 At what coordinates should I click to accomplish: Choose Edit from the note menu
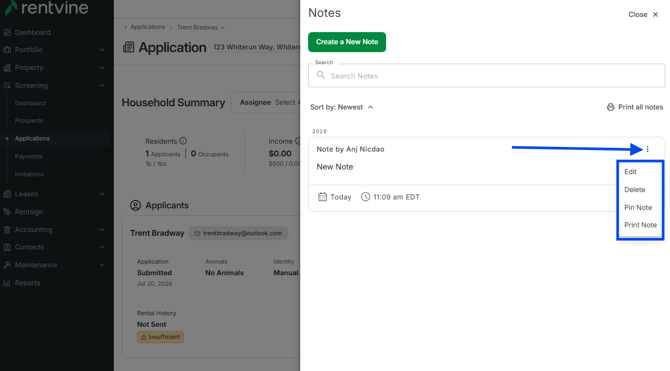point(630,172)
